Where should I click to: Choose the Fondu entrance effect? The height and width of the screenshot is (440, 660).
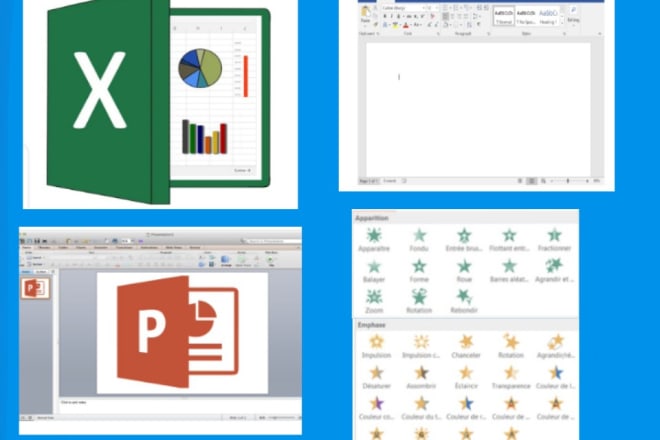click(x=419, y=240)
